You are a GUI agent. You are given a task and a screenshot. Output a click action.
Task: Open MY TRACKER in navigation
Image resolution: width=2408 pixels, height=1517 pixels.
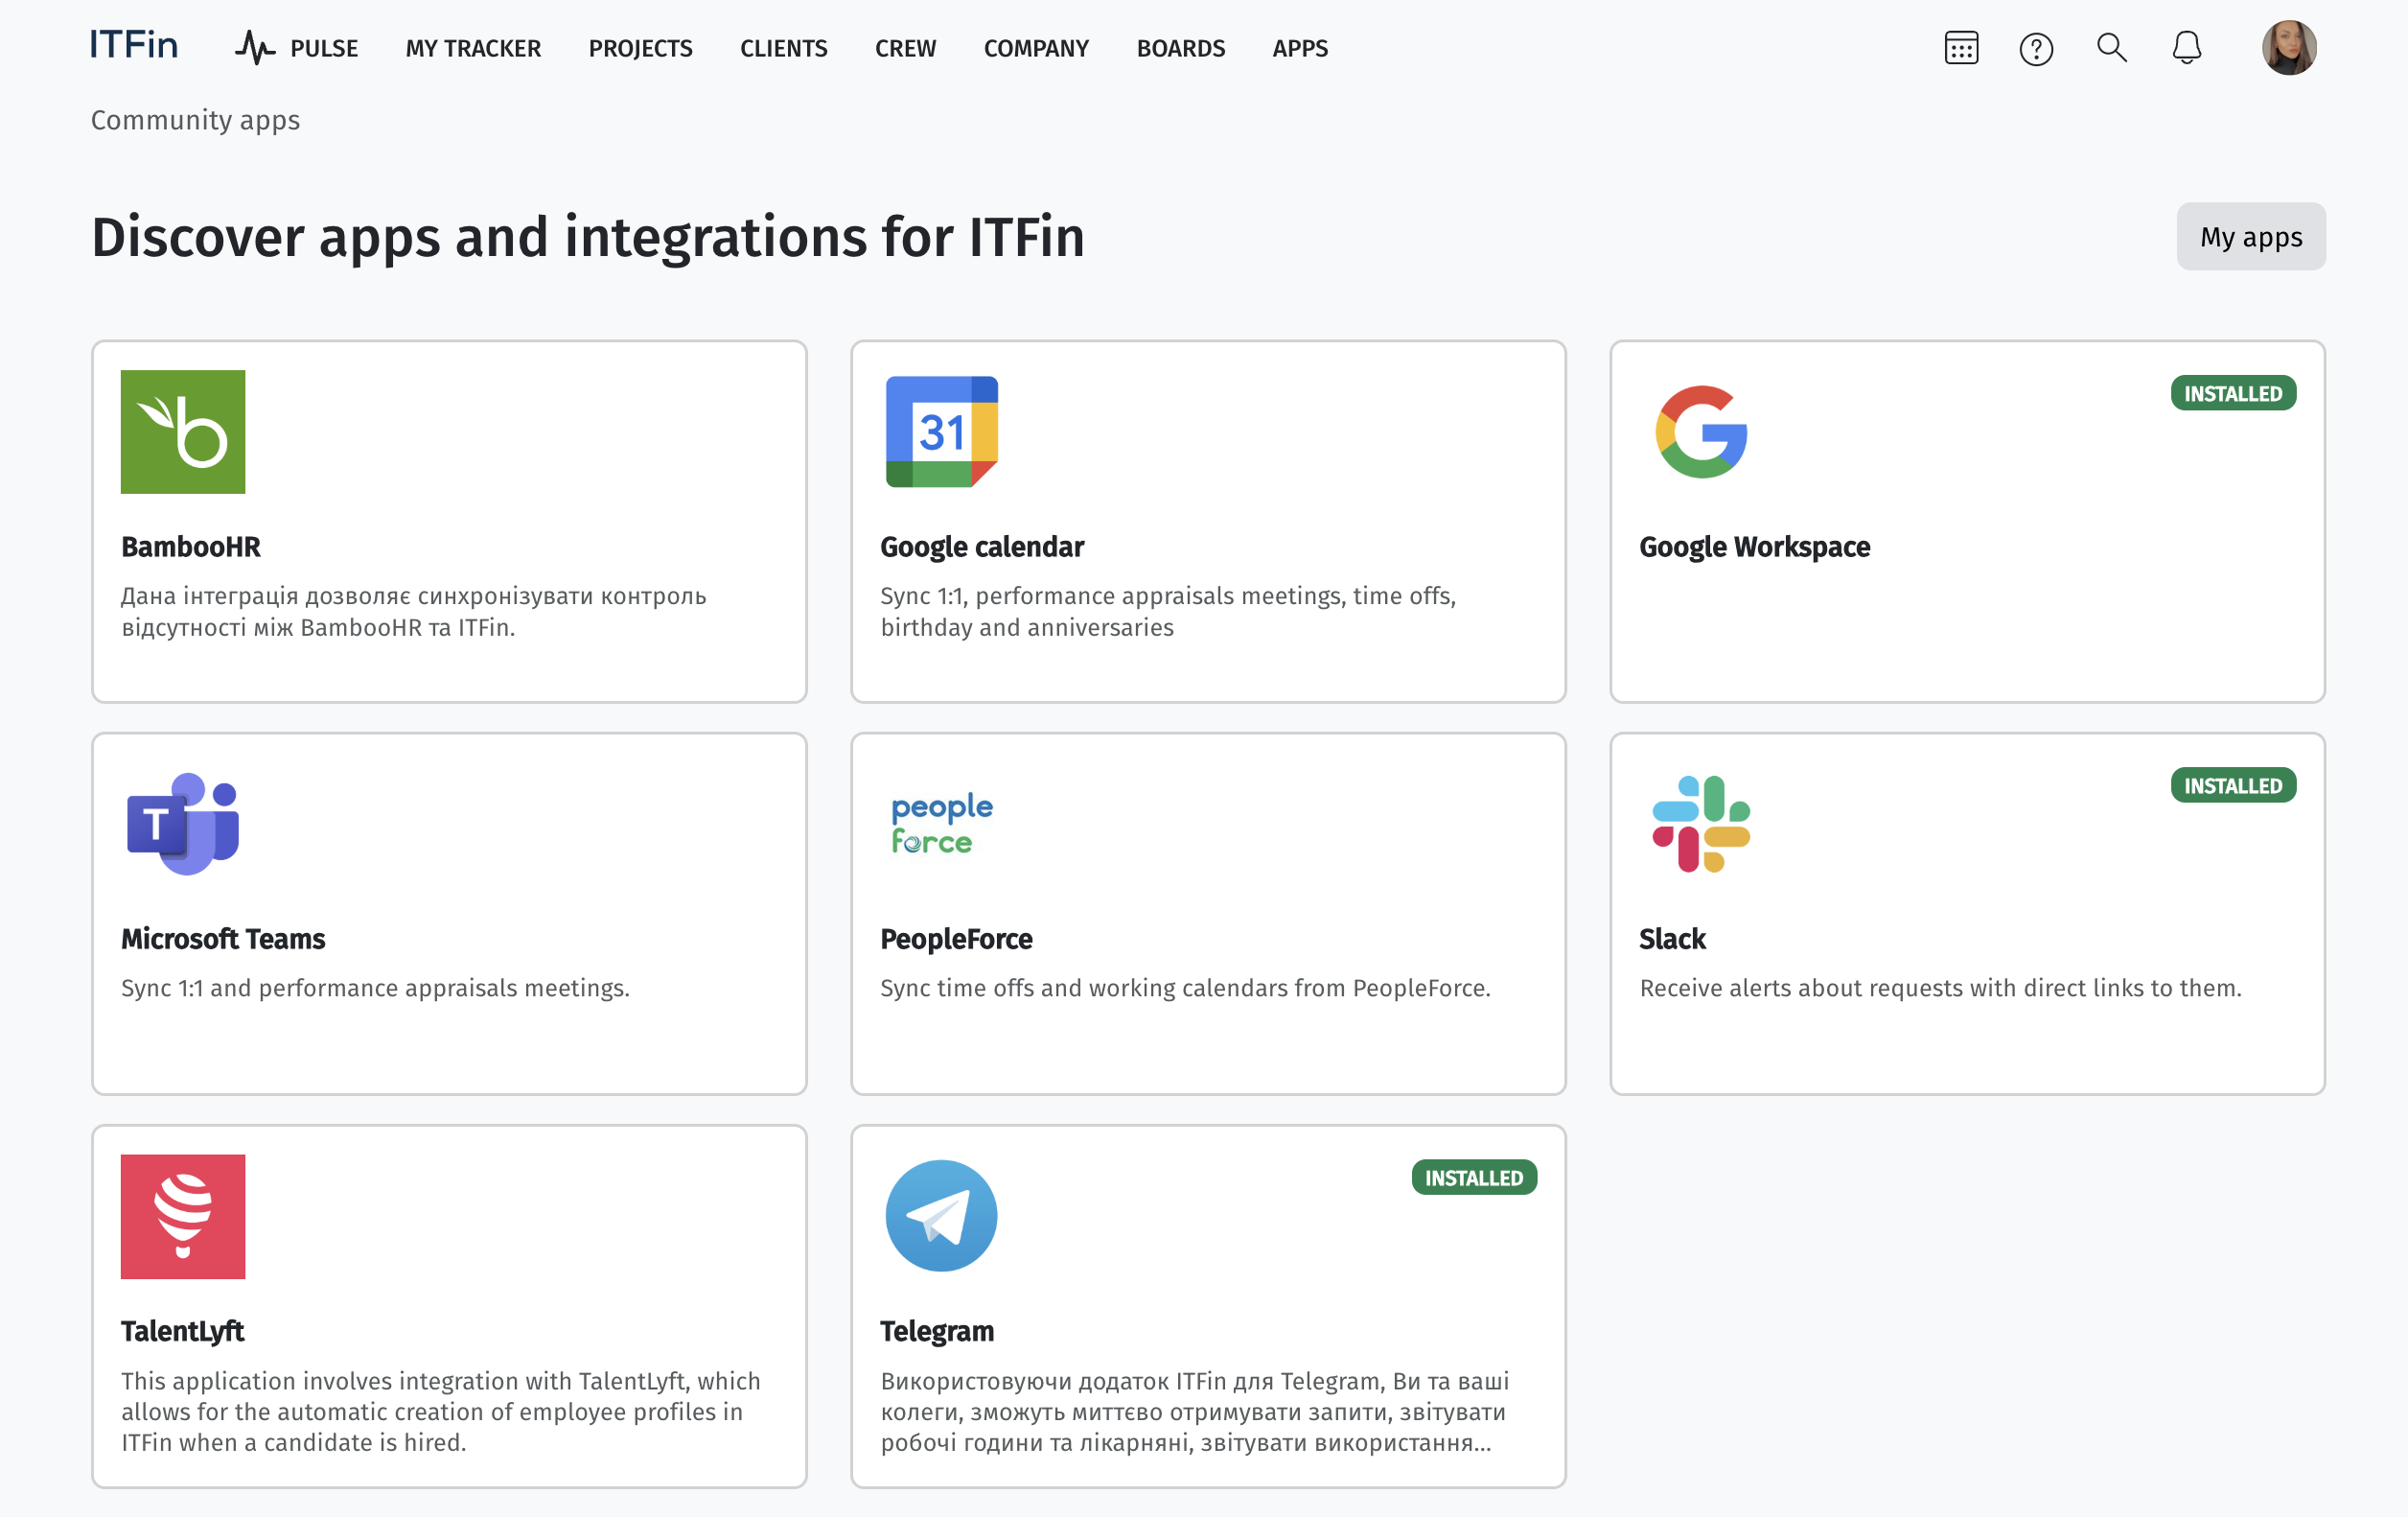pos(473,48)
